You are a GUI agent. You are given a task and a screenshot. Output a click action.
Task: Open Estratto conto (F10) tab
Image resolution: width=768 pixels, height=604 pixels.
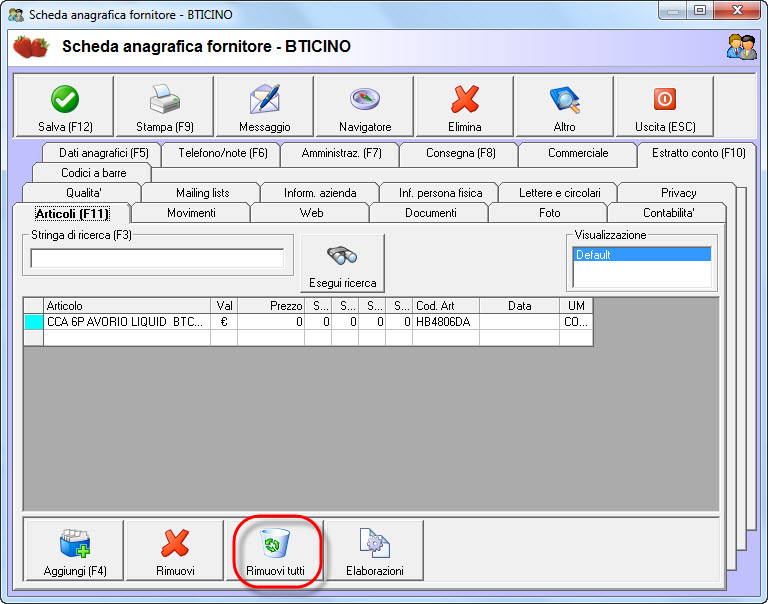[698, 153]
